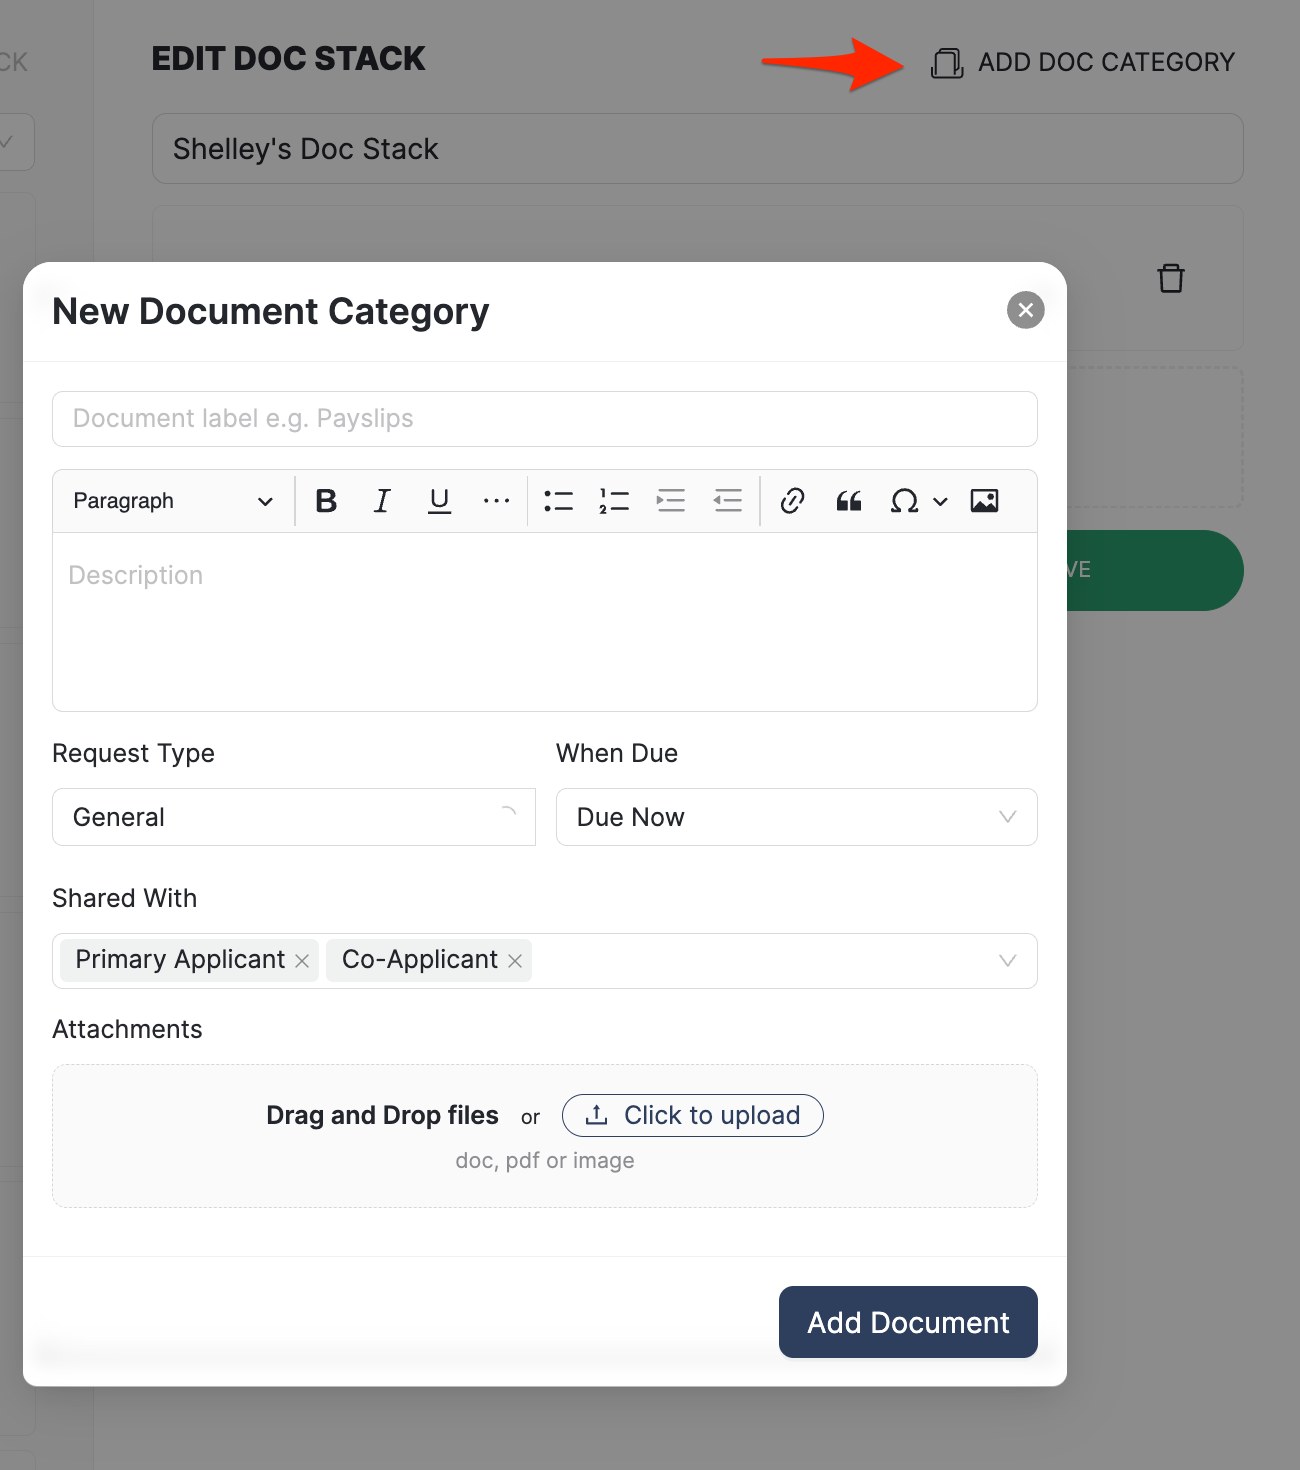
Task: Click to upload an attachment
Action: click(x=692, y=1115)
